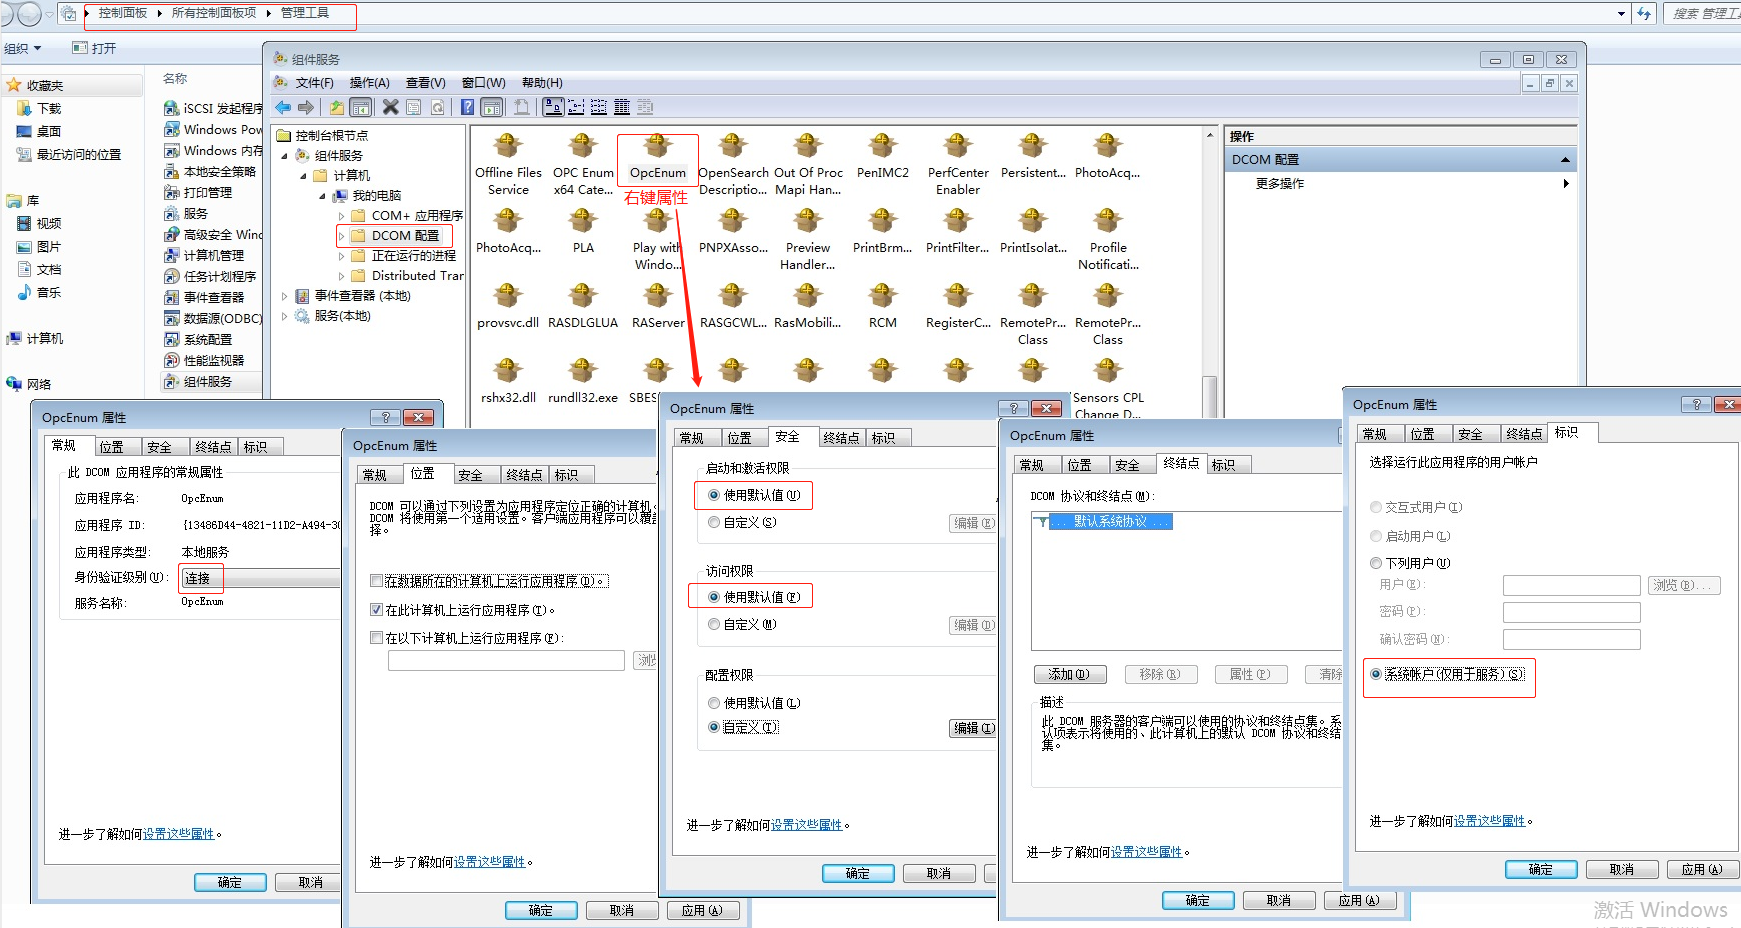Open the 窗口(W) menu
Viewport: 1741px width, 928px height.
(483, 83)
